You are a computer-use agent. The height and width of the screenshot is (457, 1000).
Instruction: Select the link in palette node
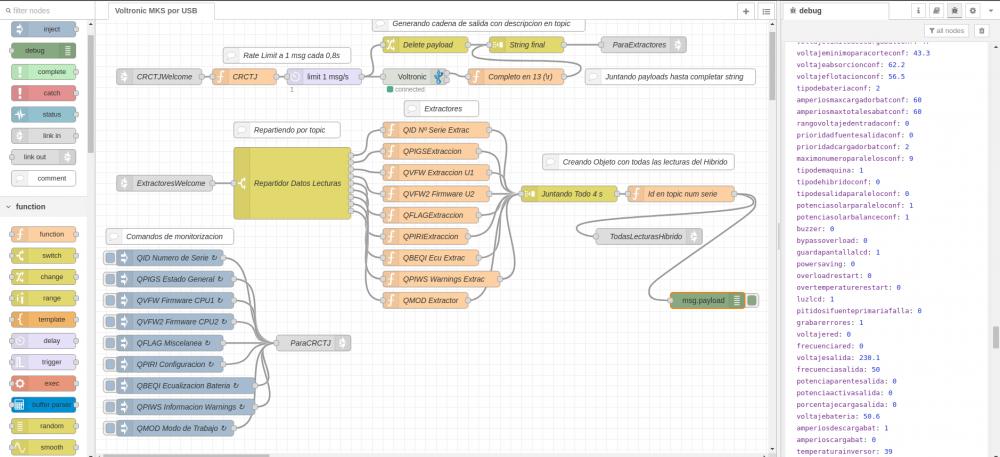pos(44,136)
